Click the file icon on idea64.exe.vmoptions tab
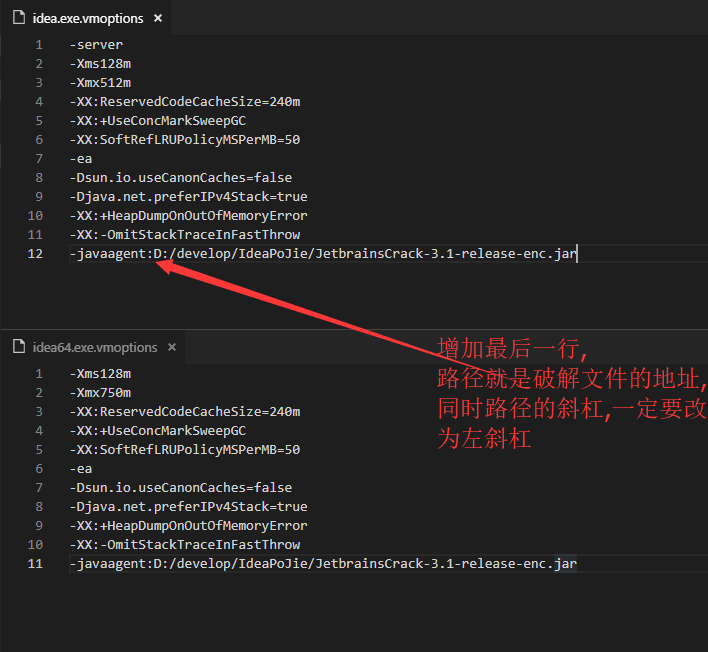 click(x=19, y=346)
